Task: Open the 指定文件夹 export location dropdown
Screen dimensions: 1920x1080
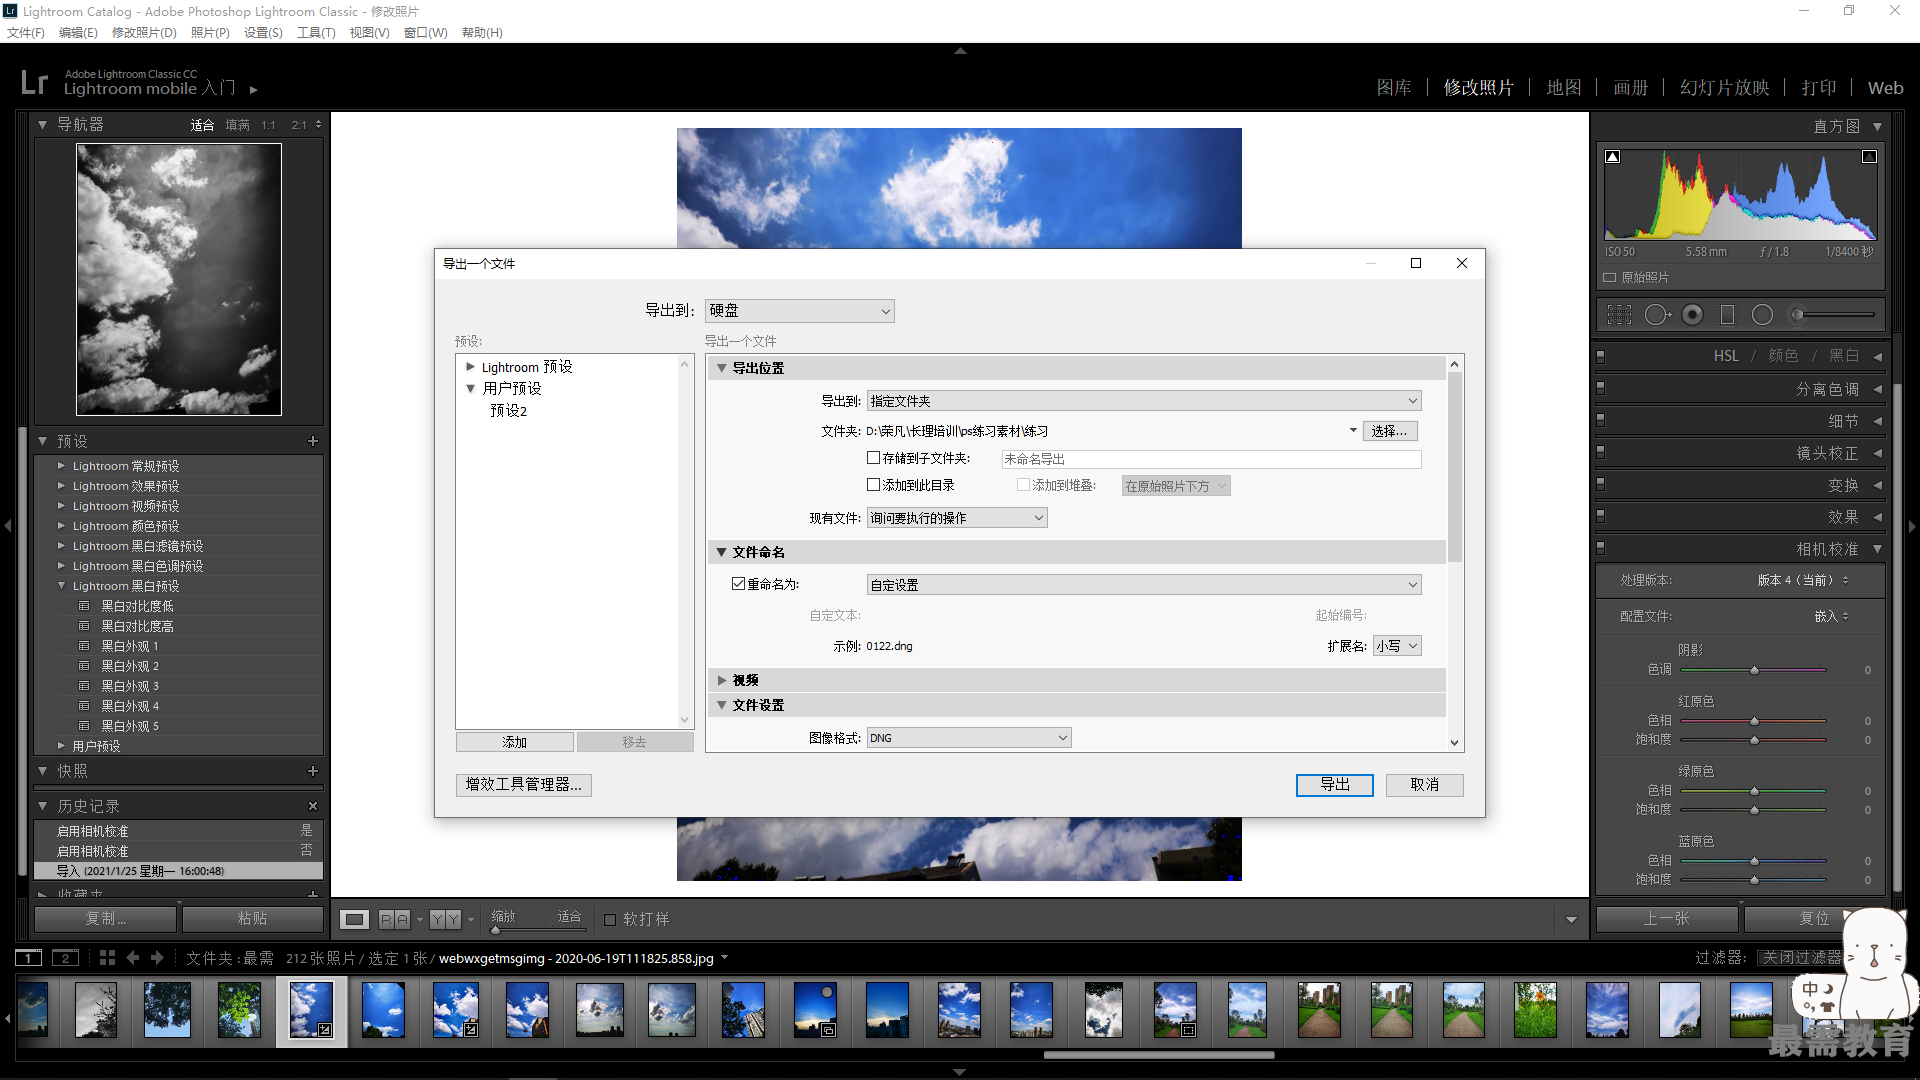Action: 1144,401
